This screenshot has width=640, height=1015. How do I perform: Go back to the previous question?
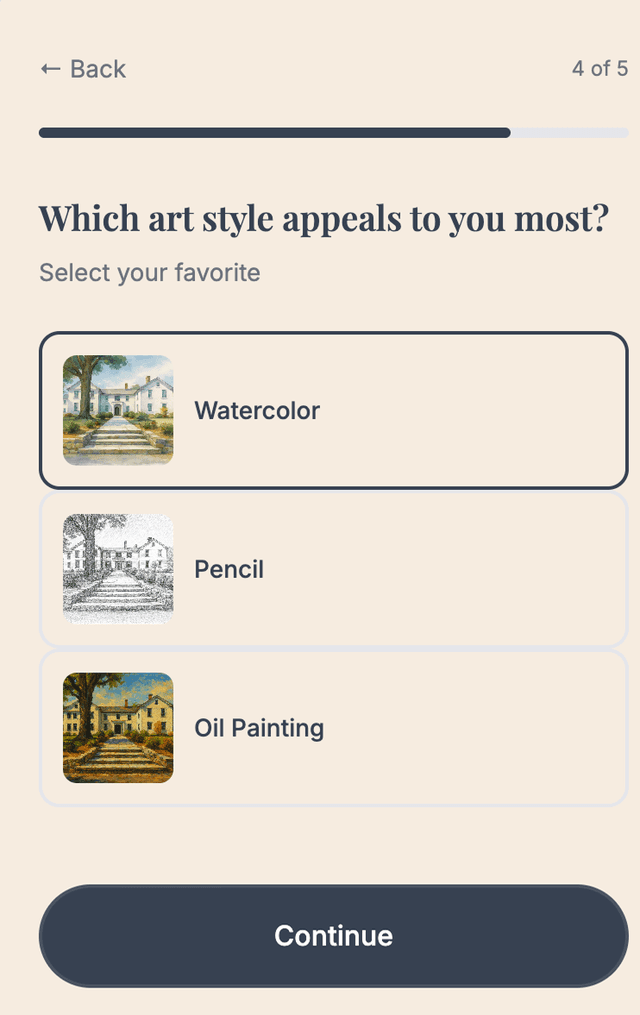[x=83, y=68]
